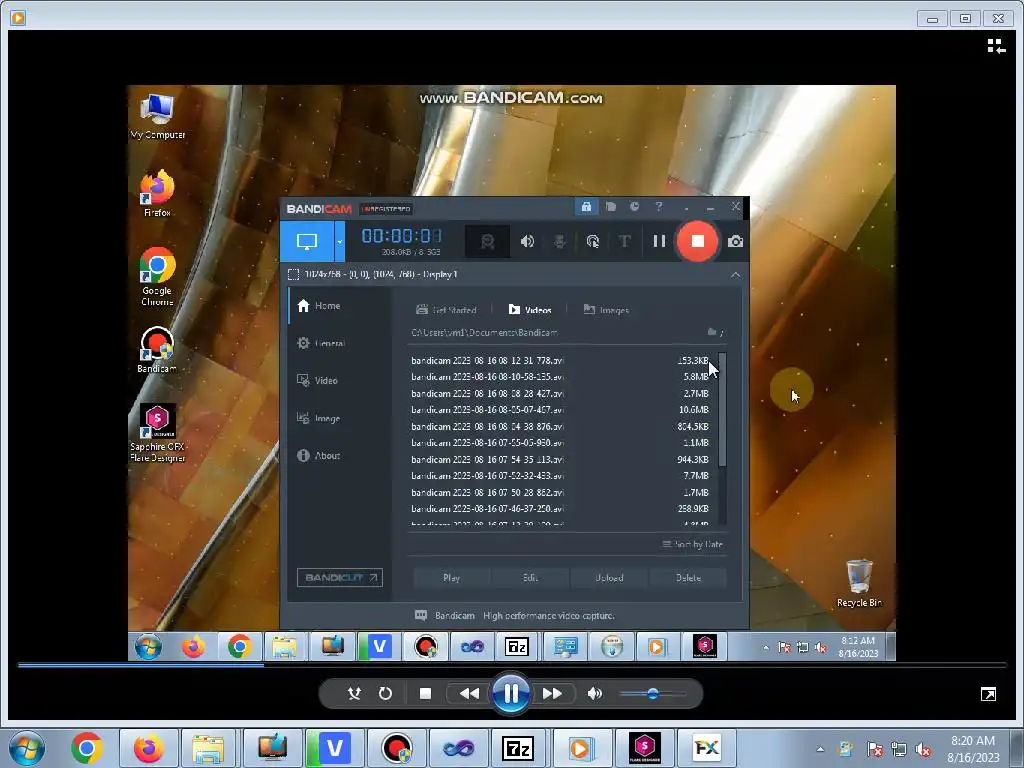Click Bandicam's red stop recording button in video

[x=697, y=242]
